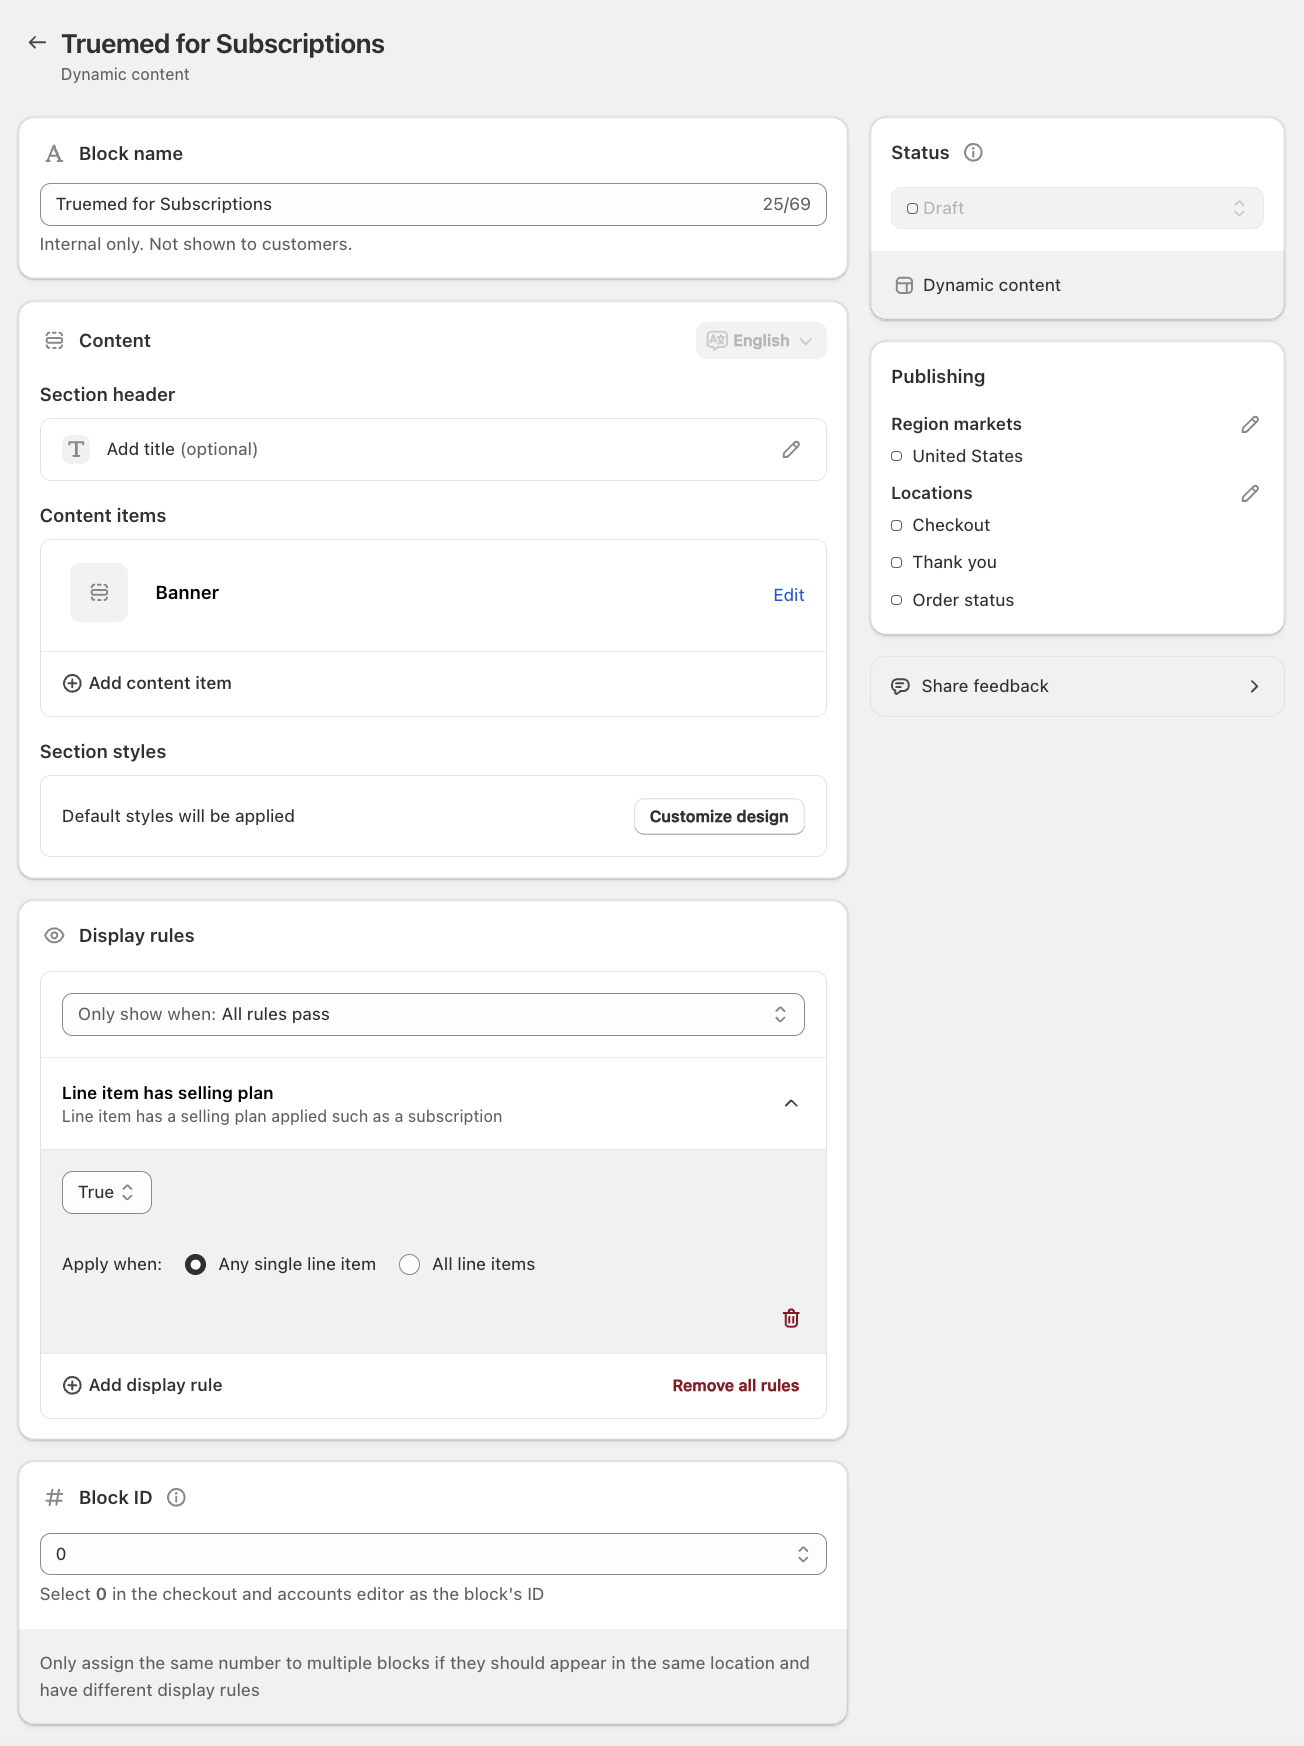
Task: Select the Any single line item option
Action: (196, 1265)
